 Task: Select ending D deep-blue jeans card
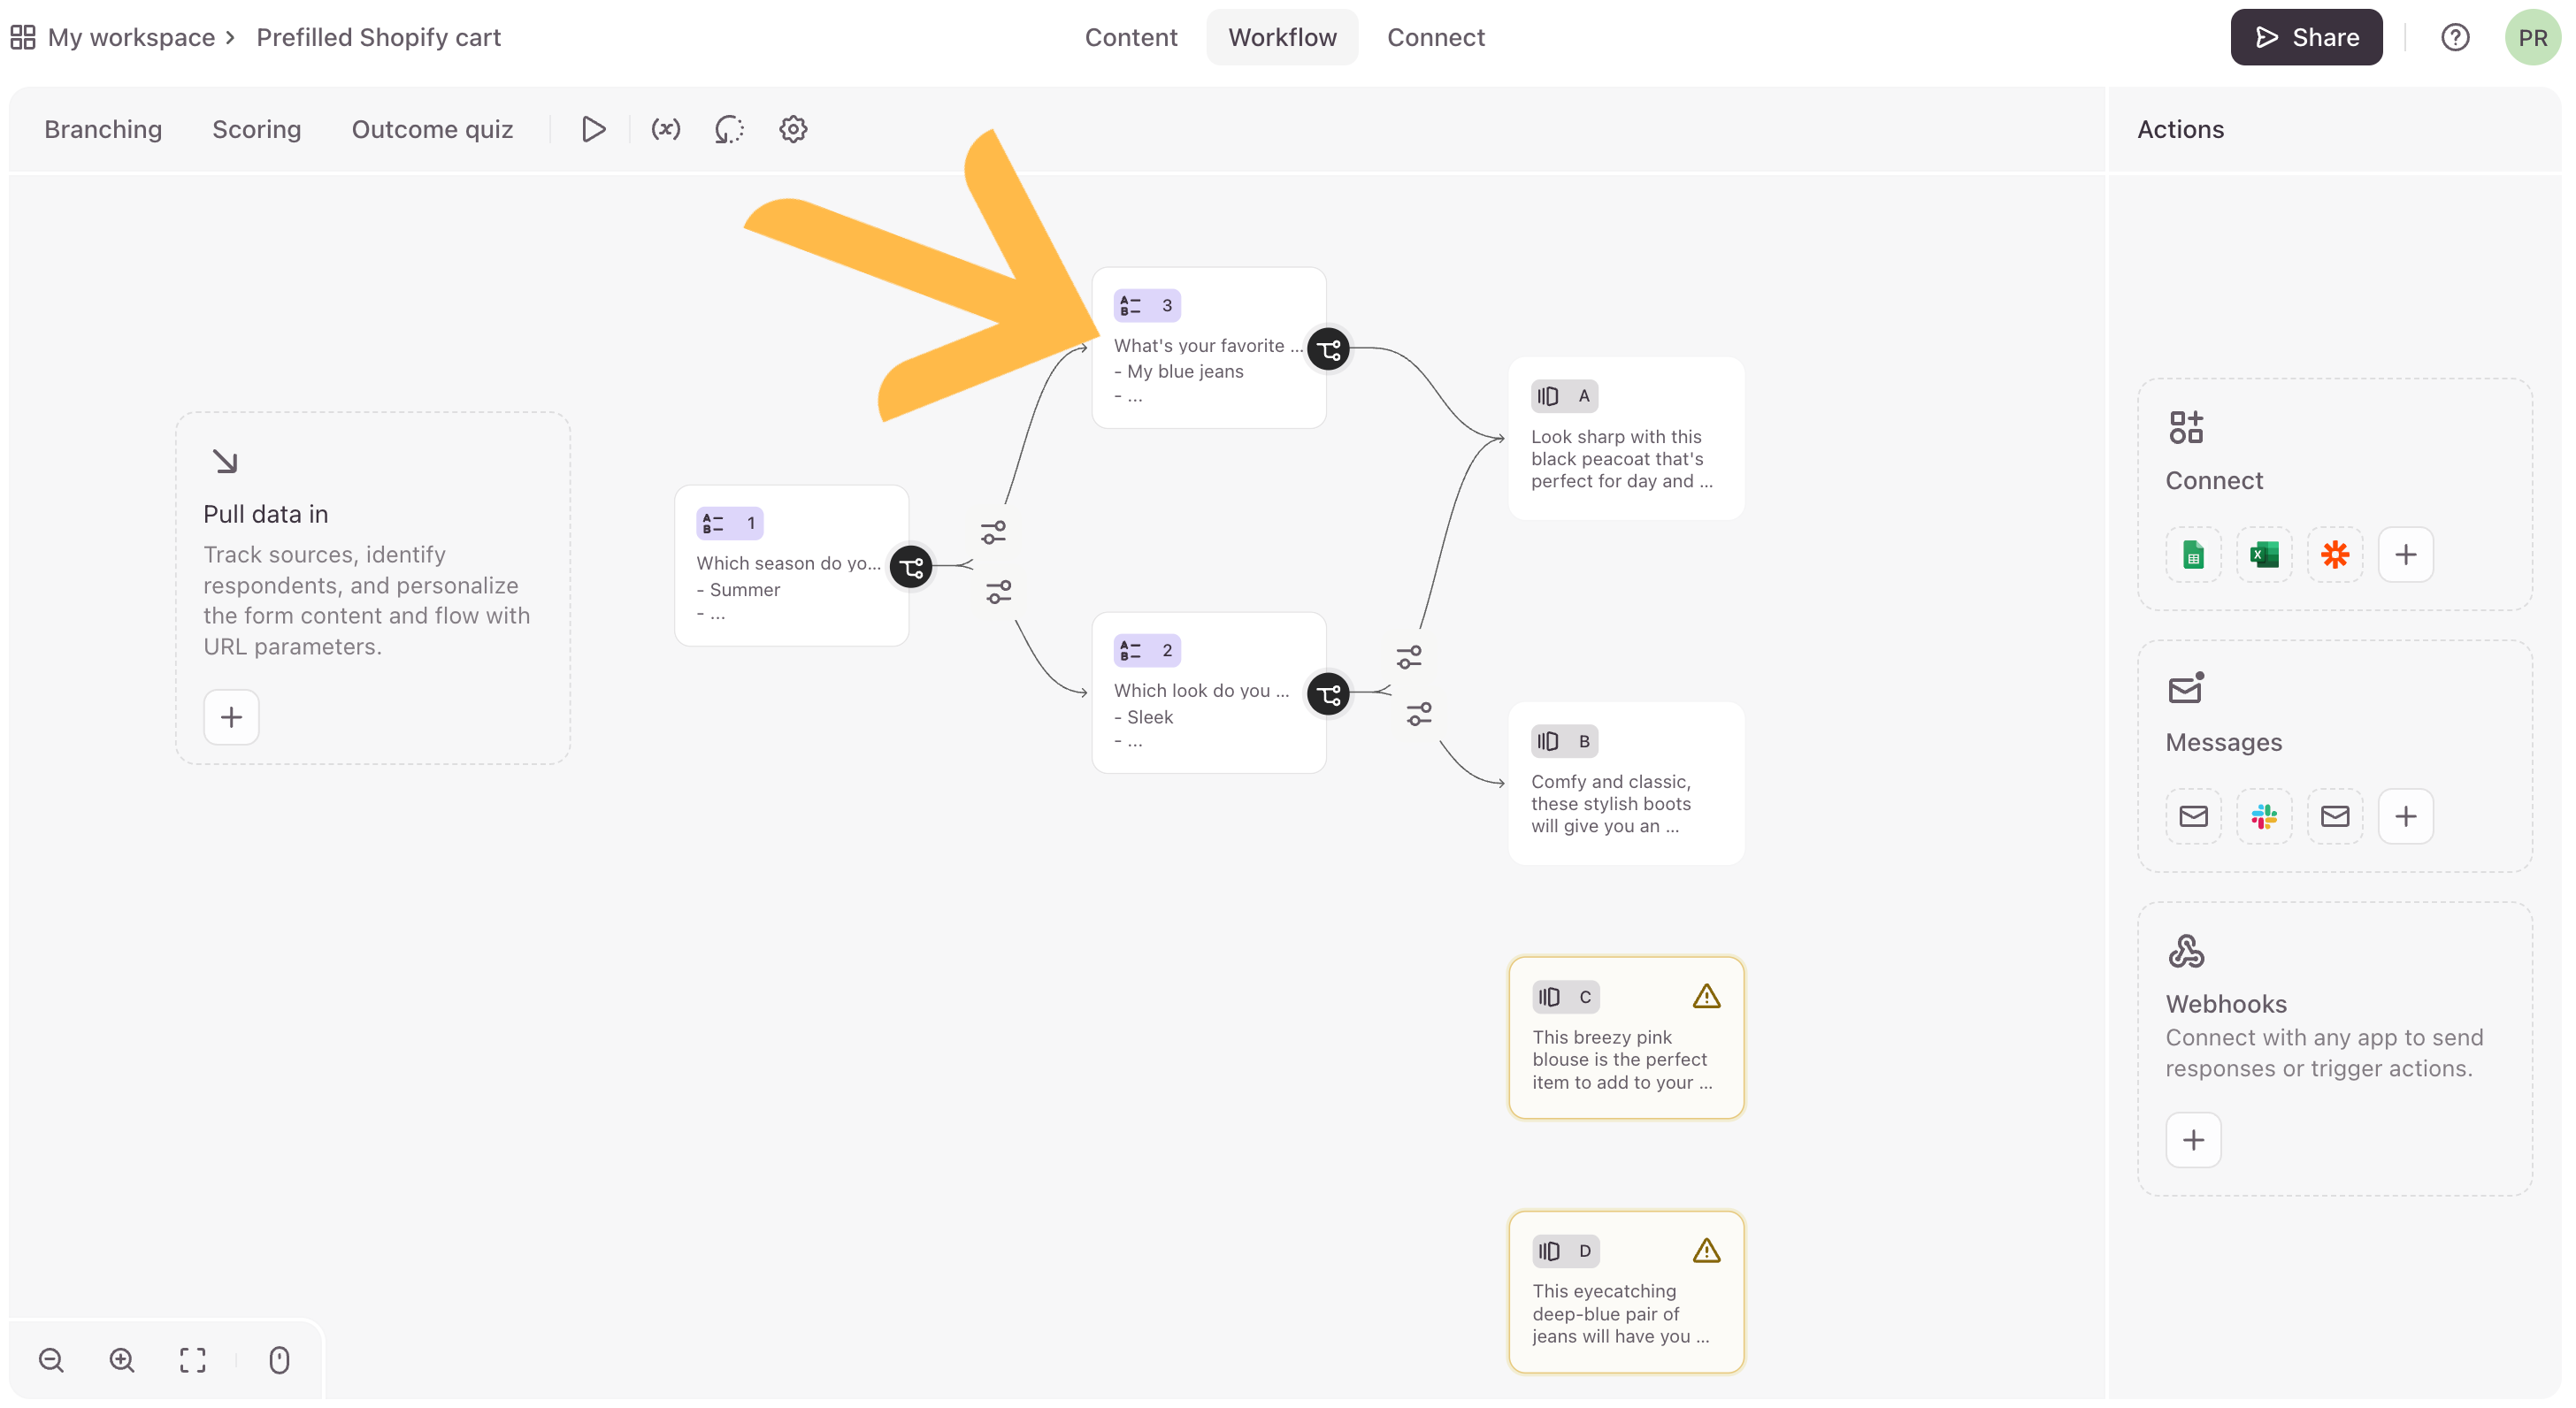(1626, 1292)
